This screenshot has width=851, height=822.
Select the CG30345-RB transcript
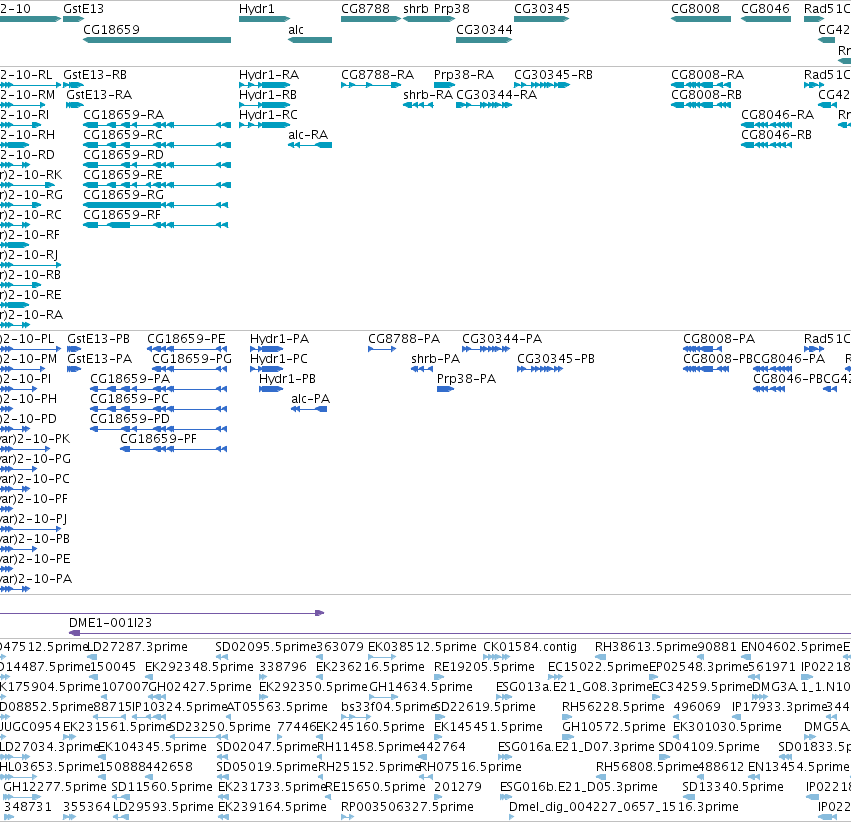[542, 85]
